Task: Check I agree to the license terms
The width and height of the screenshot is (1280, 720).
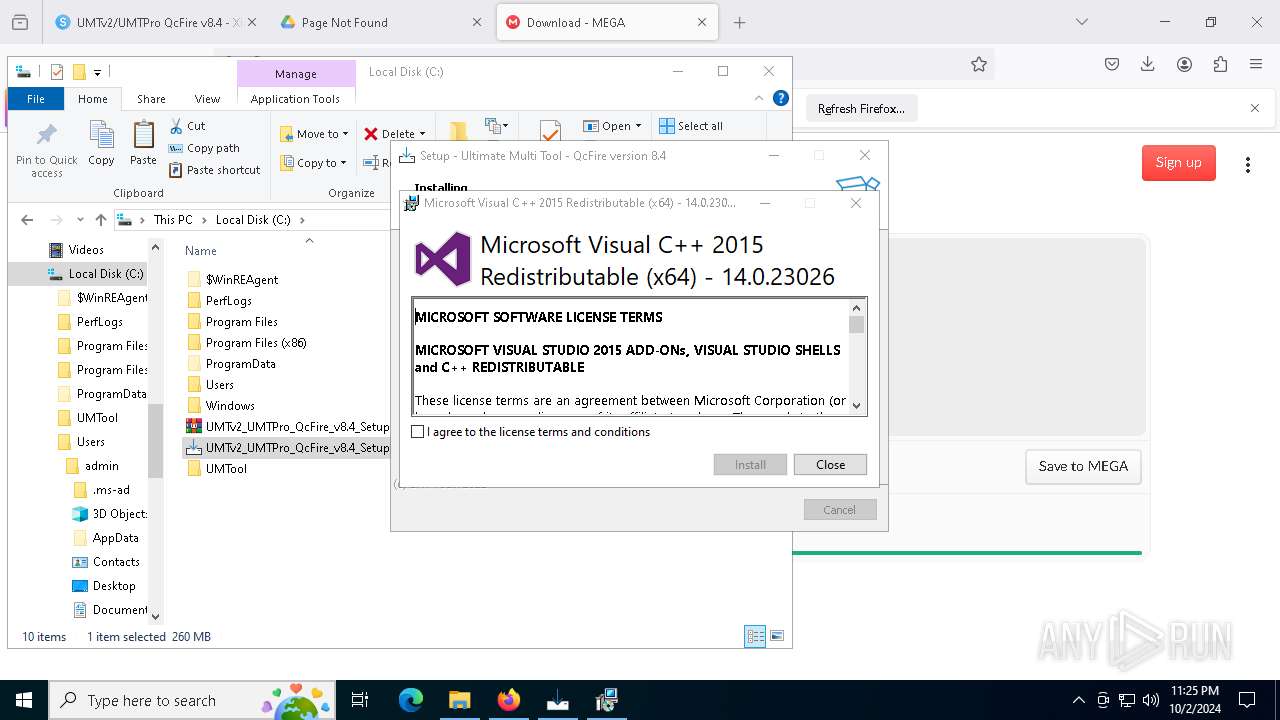Action: (x=418, y=432)
